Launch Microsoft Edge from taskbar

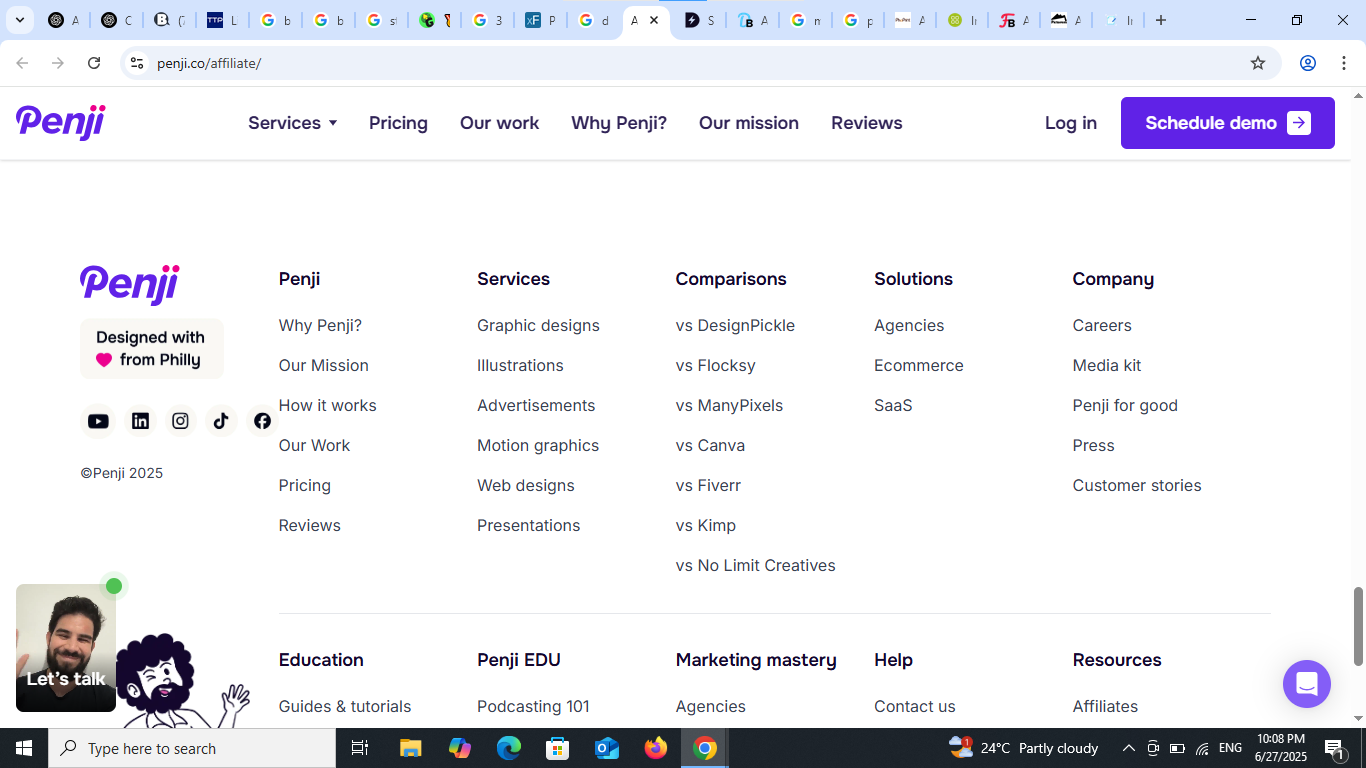coord(509,748)
